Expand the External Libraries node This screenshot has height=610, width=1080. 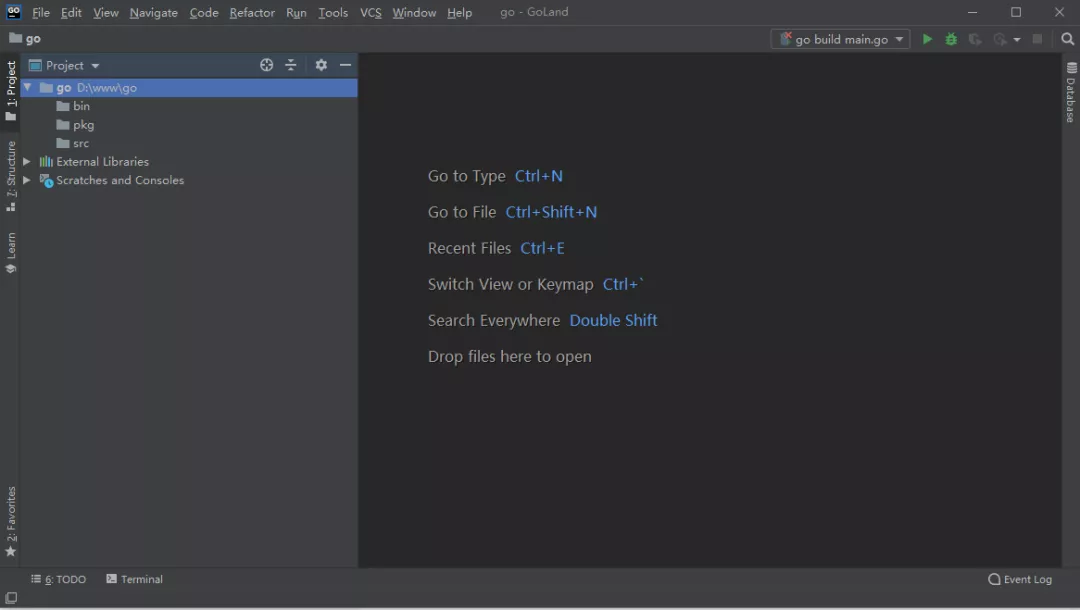(26, 161)
